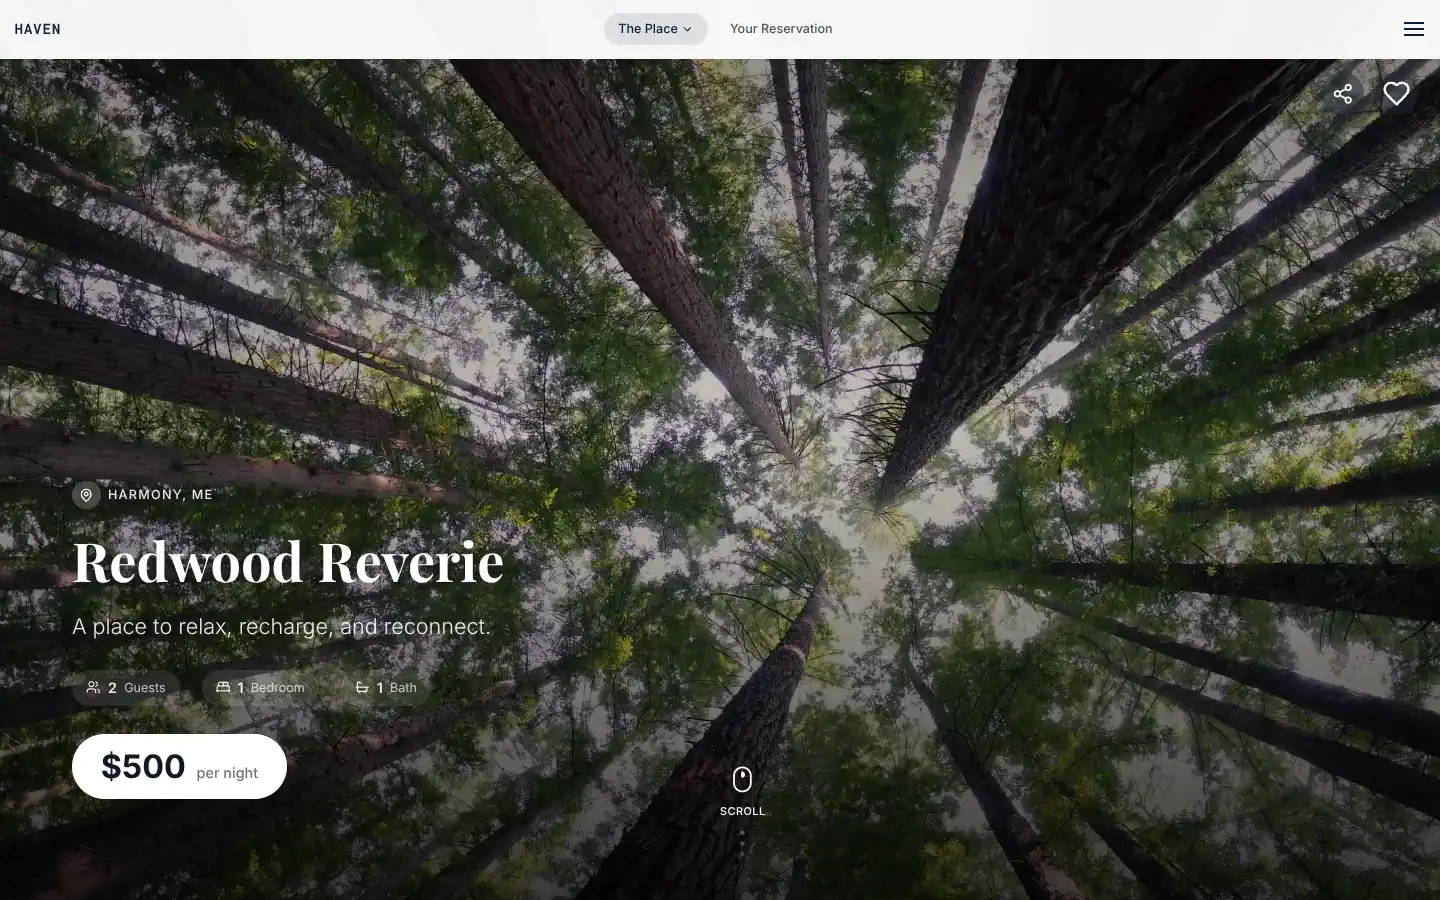Screen dimensions: 1440x900
Task: Select the guests icon on the 2 Guests badge
Action: coord(93,688)
